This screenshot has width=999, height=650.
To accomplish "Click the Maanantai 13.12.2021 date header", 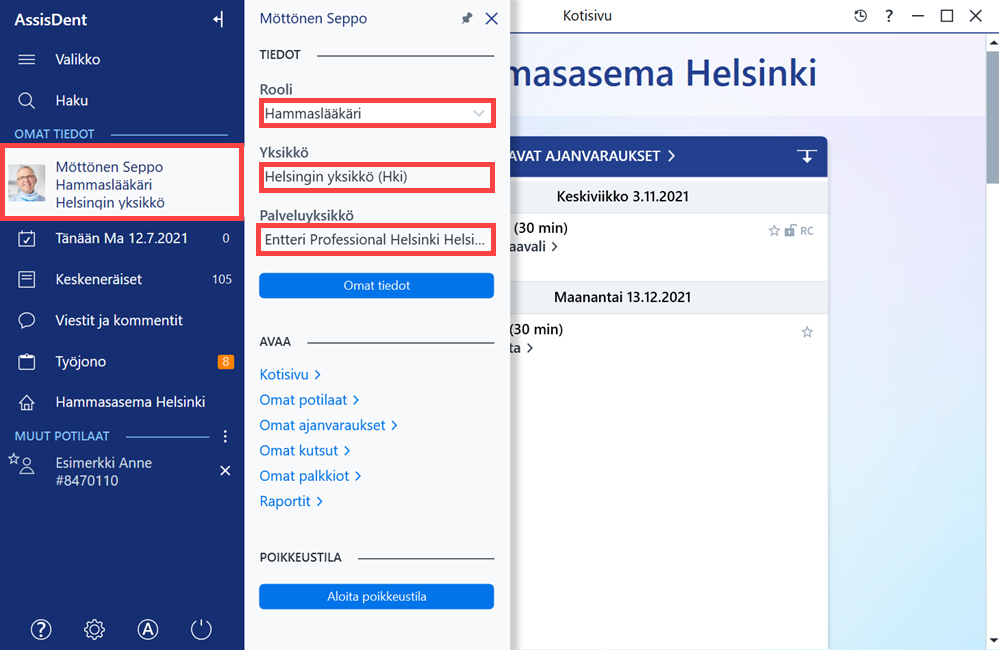I will (622, 297).
